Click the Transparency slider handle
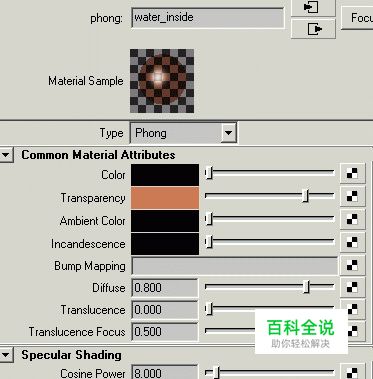 pos(305,196)
